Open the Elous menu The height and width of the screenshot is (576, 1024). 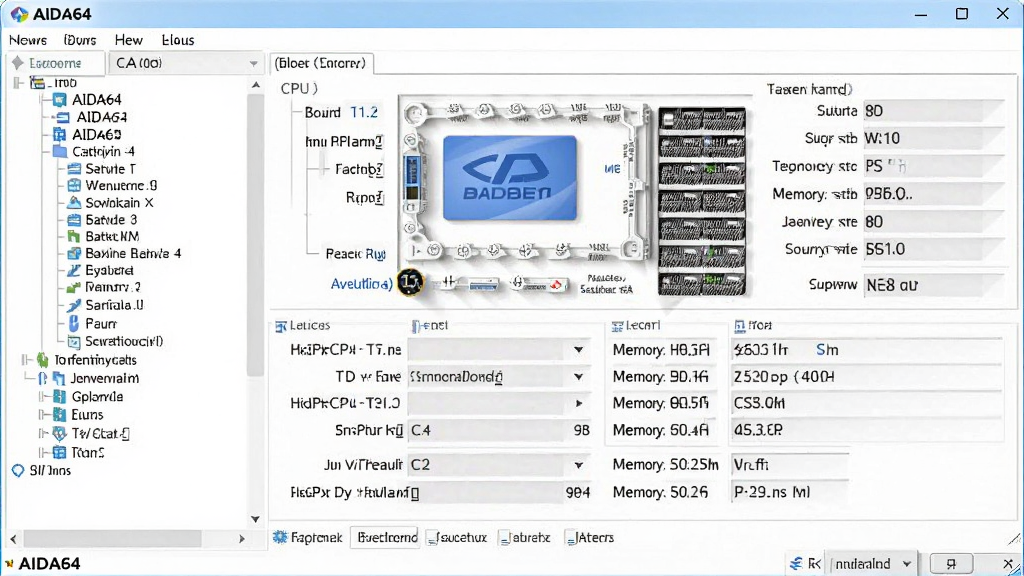coord(178,40)
